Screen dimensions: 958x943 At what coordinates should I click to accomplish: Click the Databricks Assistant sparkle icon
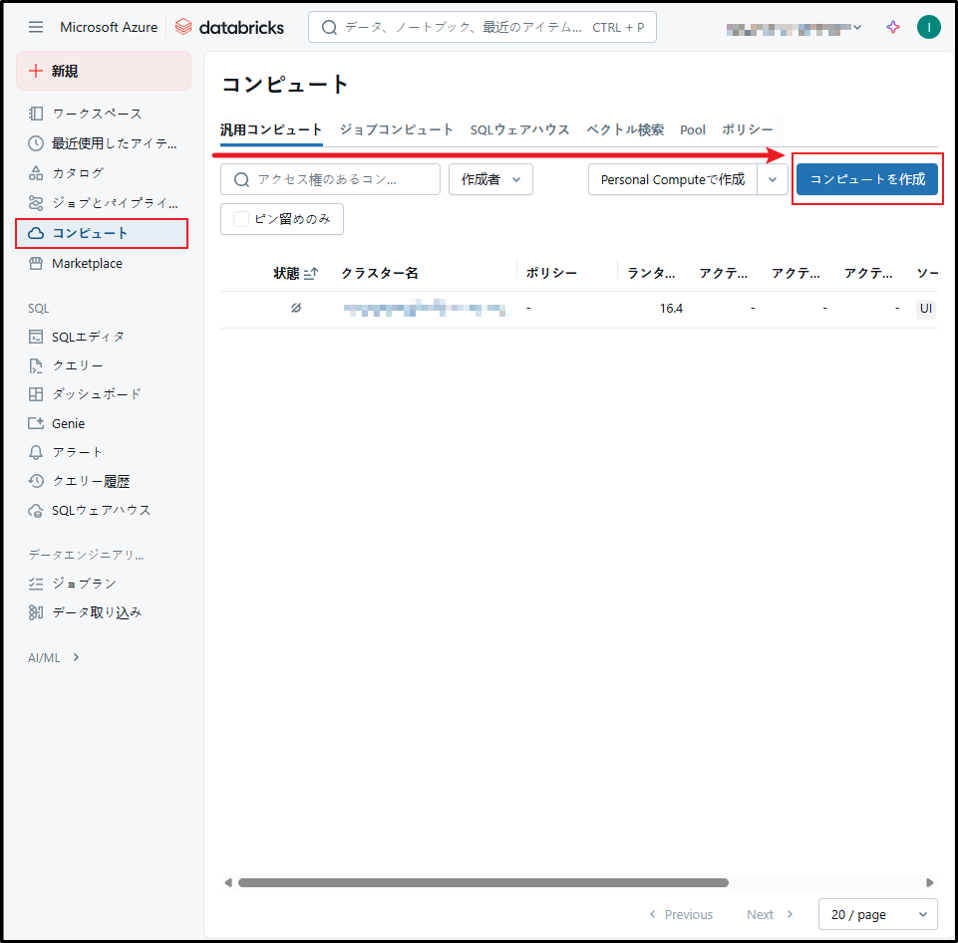(893, 27)
